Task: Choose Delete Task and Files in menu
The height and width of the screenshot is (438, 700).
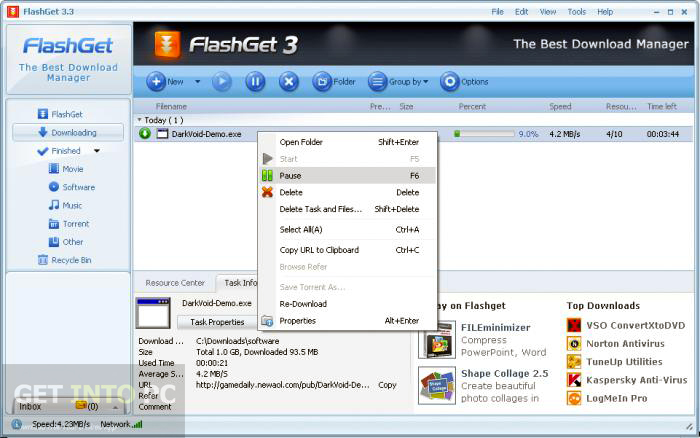Action: 348,209
